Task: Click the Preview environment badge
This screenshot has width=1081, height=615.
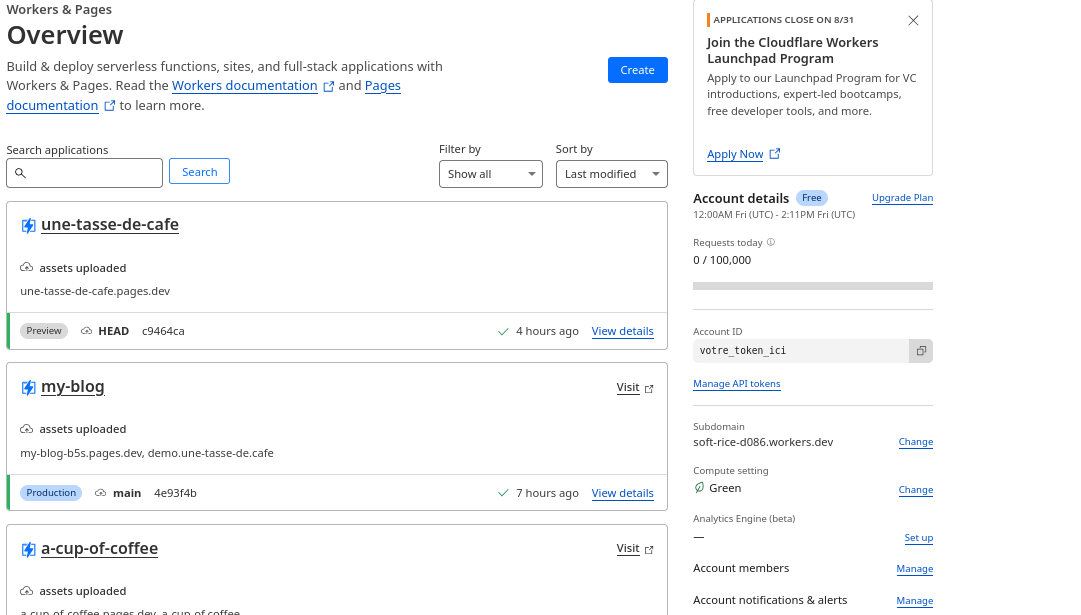Action: 44,331
